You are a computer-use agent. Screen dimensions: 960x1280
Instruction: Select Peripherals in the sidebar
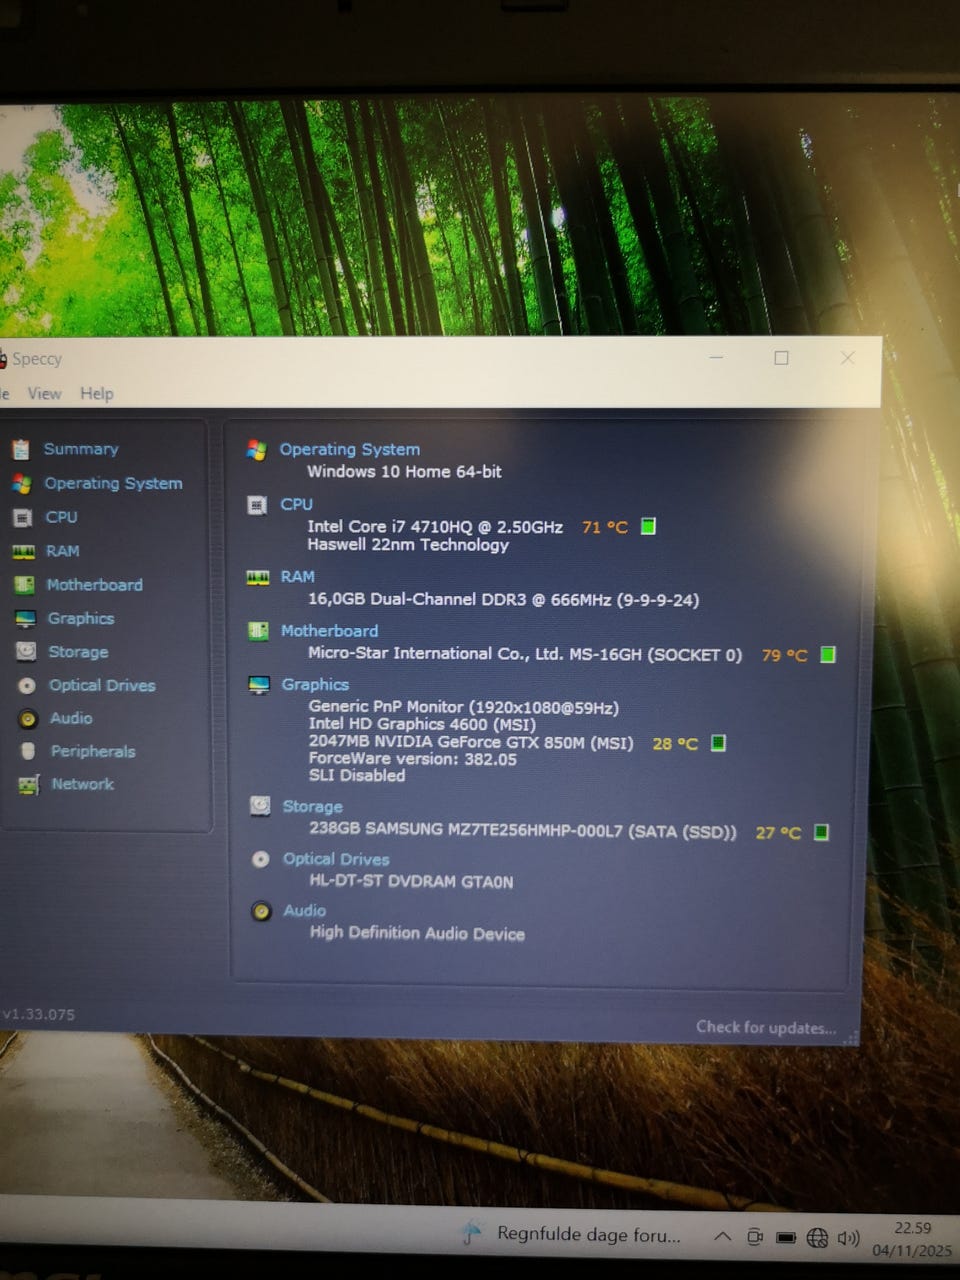(93, 751)
